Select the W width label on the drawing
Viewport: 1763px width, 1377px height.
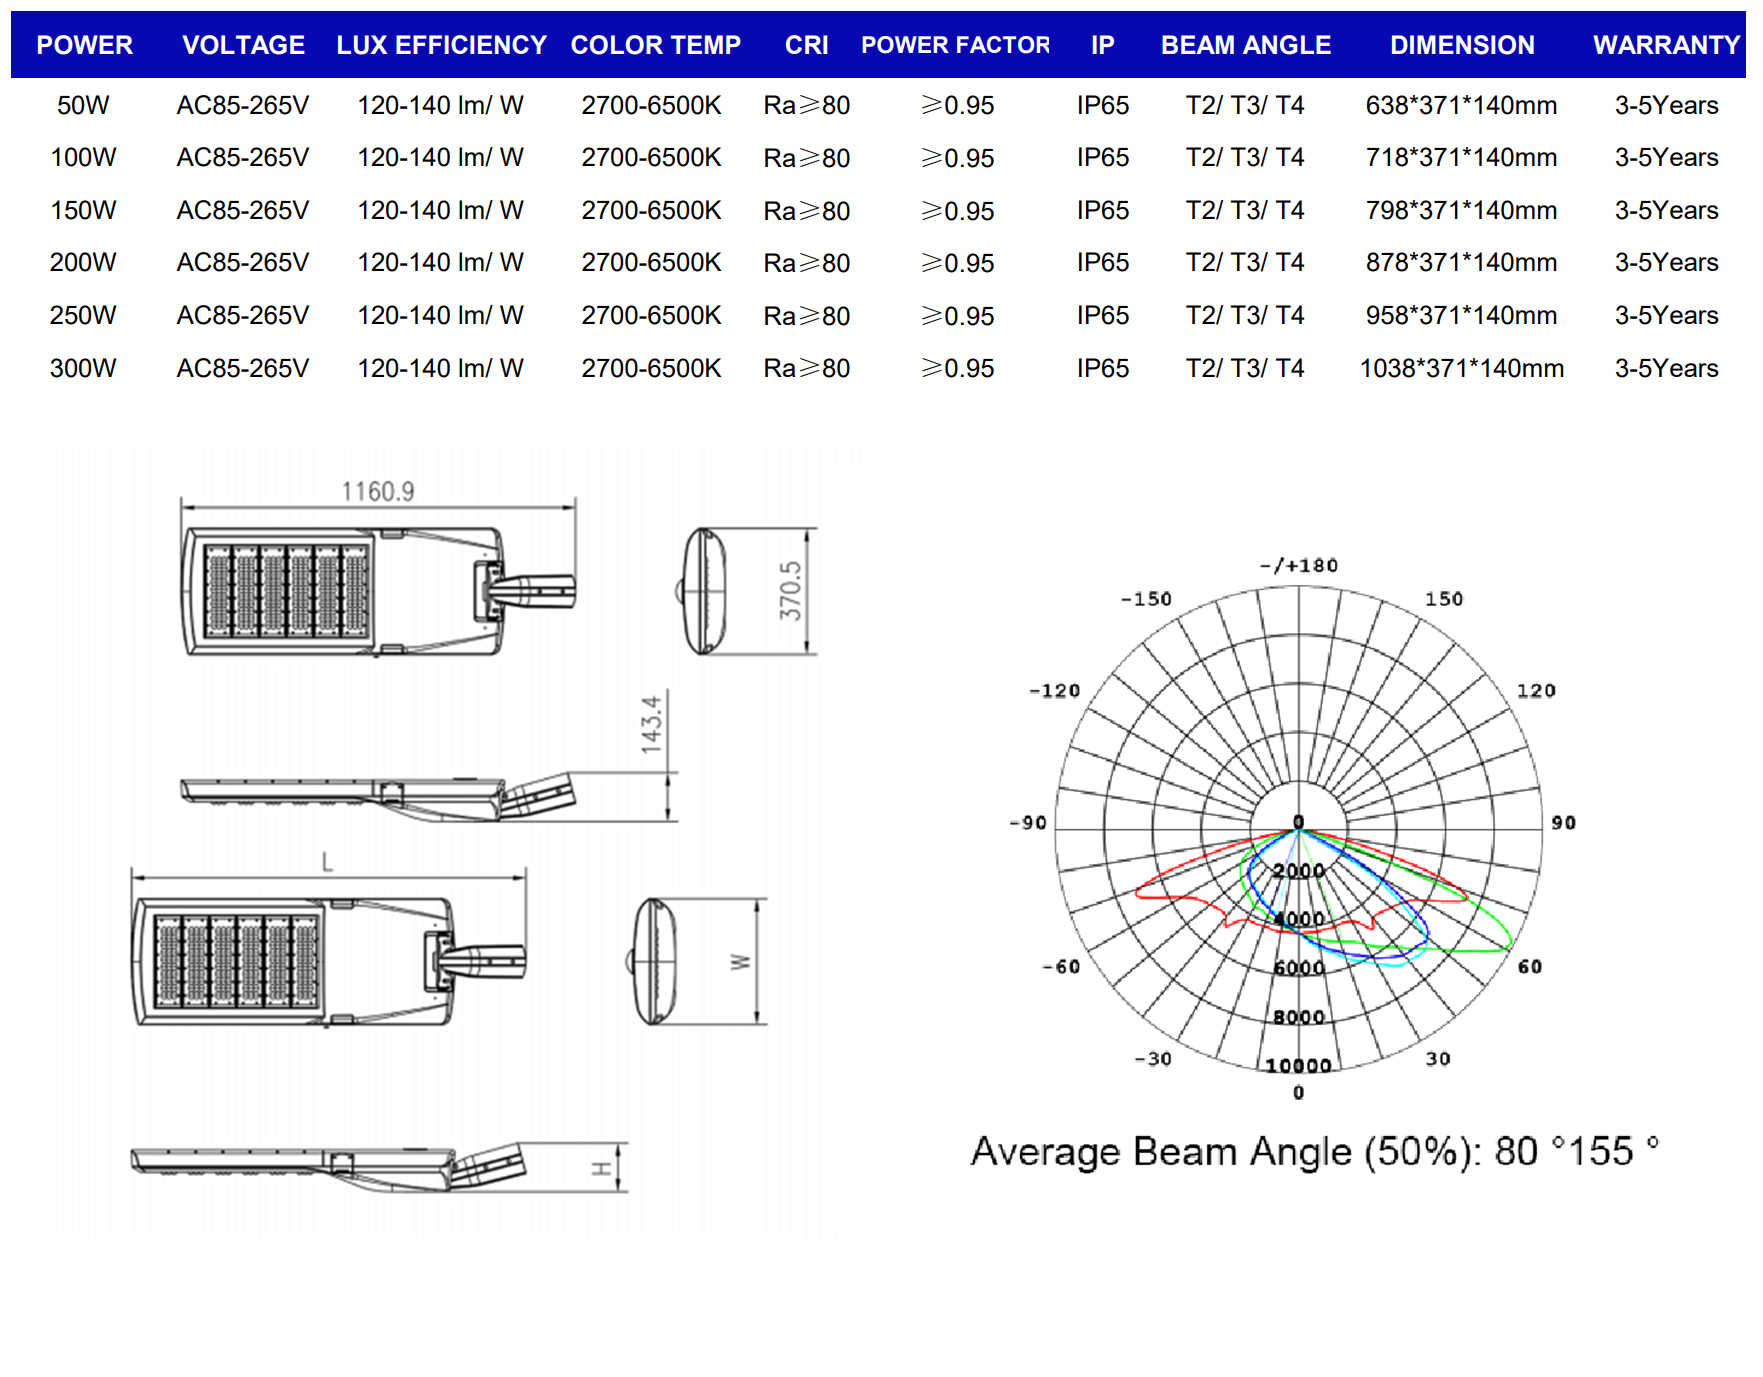[x=740, y=962]
